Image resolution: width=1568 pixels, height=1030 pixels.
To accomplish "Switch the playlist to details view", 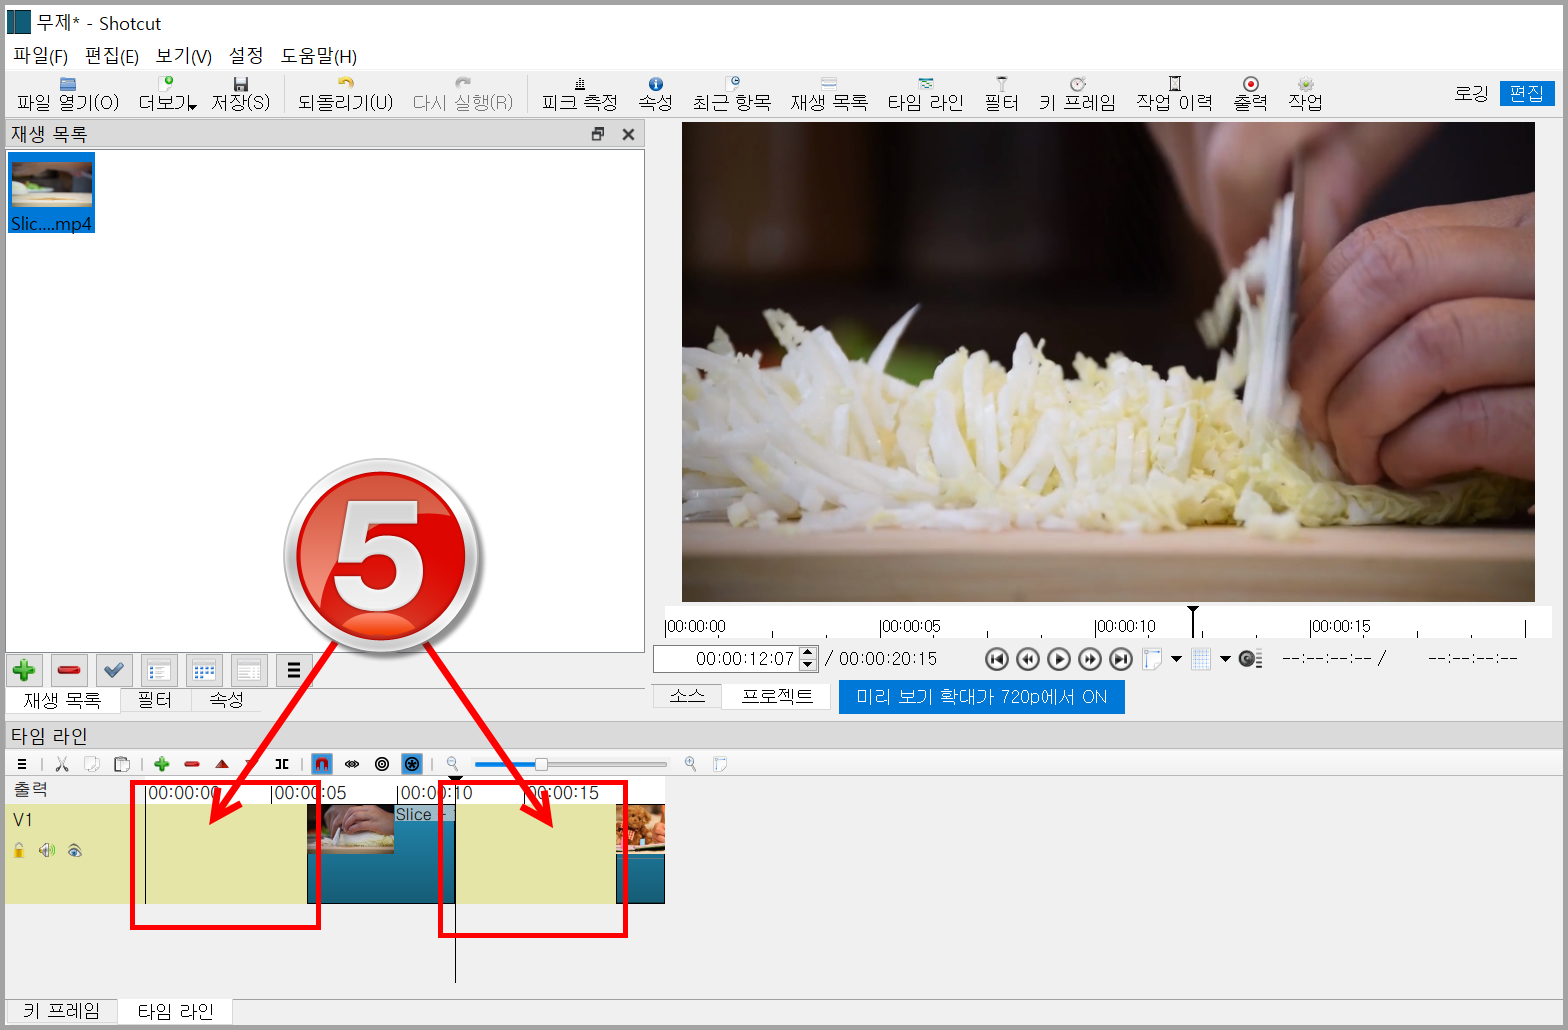I will pos(159,670).
